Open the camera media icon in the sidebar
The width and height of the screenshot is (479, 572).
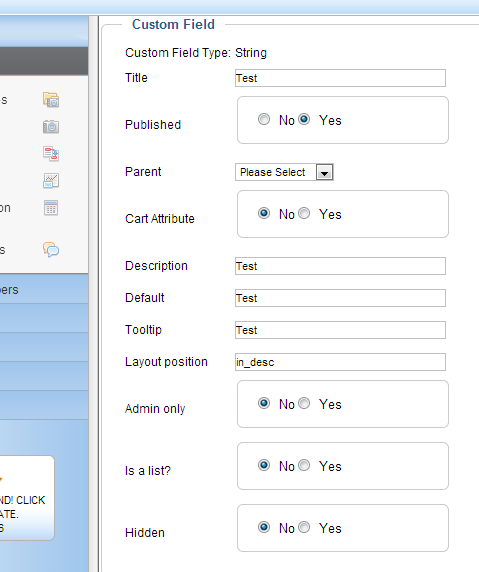click(x=51, y=127)
